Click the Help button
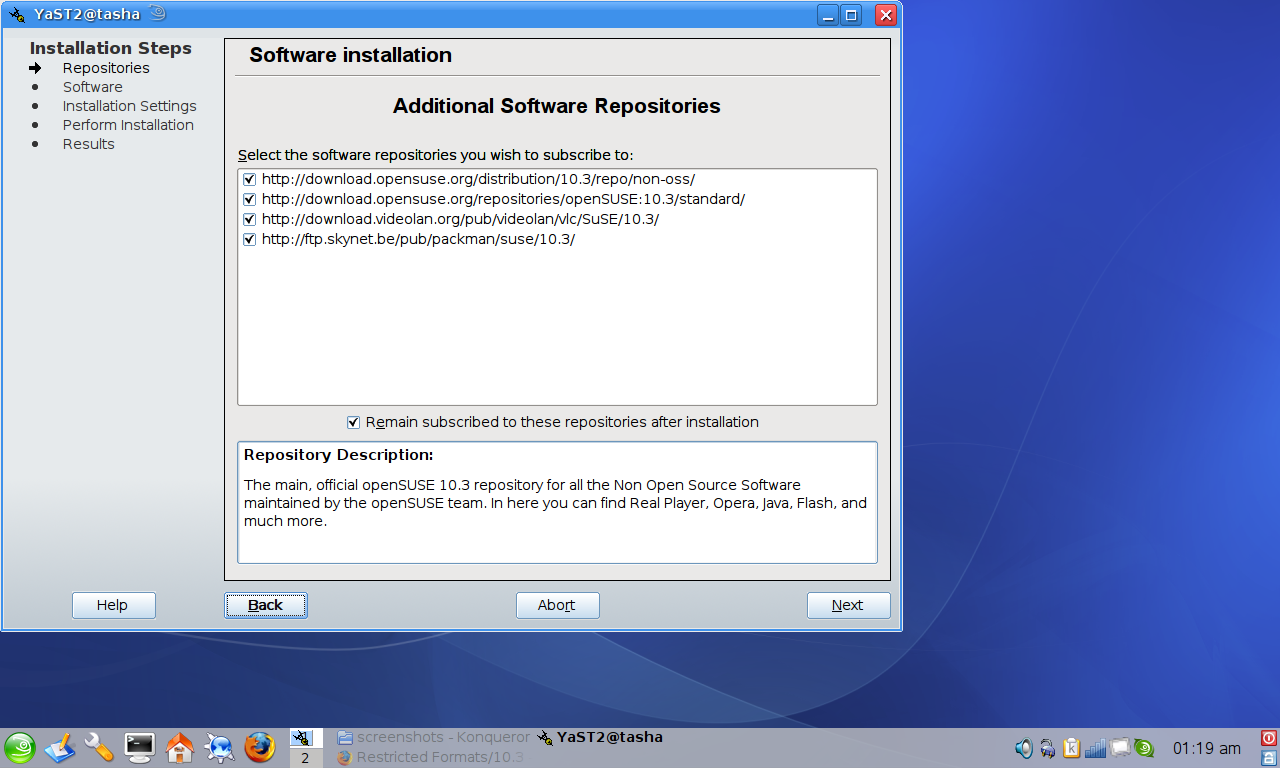Image resolution: width=1280 pixels, height=768 pixels. [x=114, y=605]
